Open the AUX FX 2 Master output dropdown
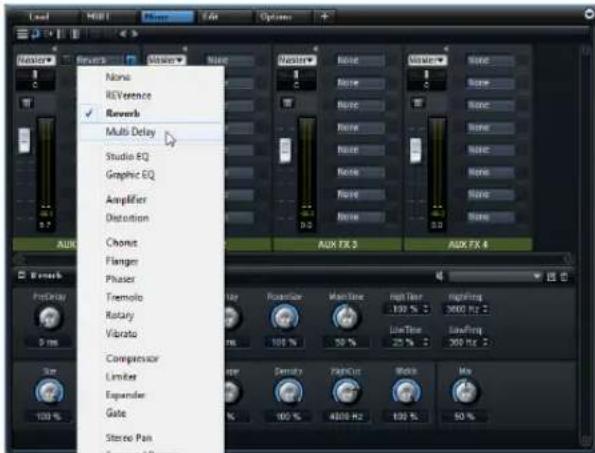595x453 pixels. (166, 60)
